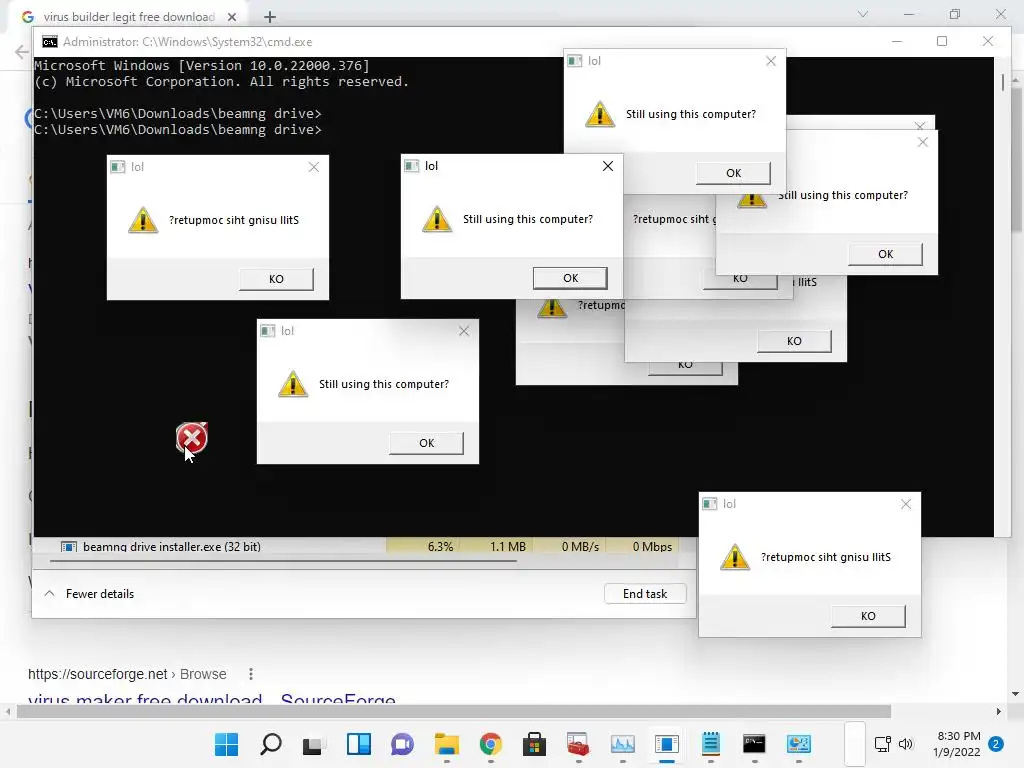Click the scroll down arrow of Chrome's vertical scrollbar
The width and height of the screenshot is (1024, 768).
(x=1015, y=694)
